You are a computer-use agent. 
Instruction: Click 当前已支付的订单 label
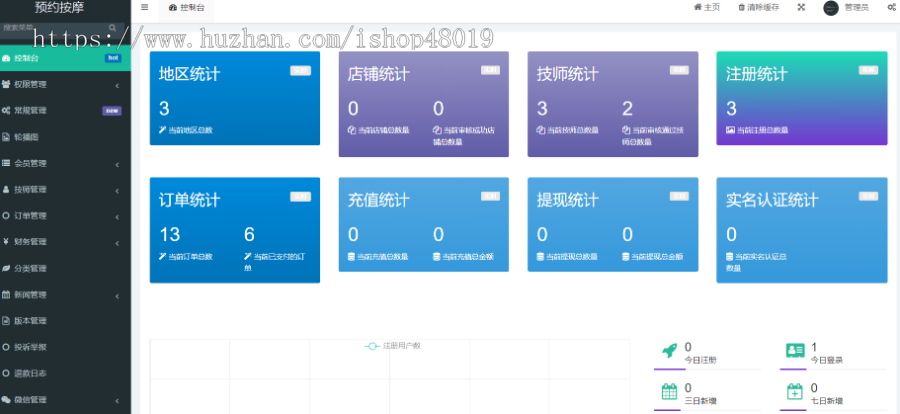point(275,262)
